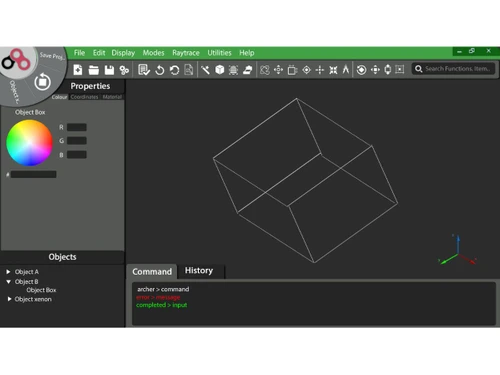The width and height of the screenshot is (500, 375).
Task: Open the Utilities menu
Action: click(x=219, y=53)
